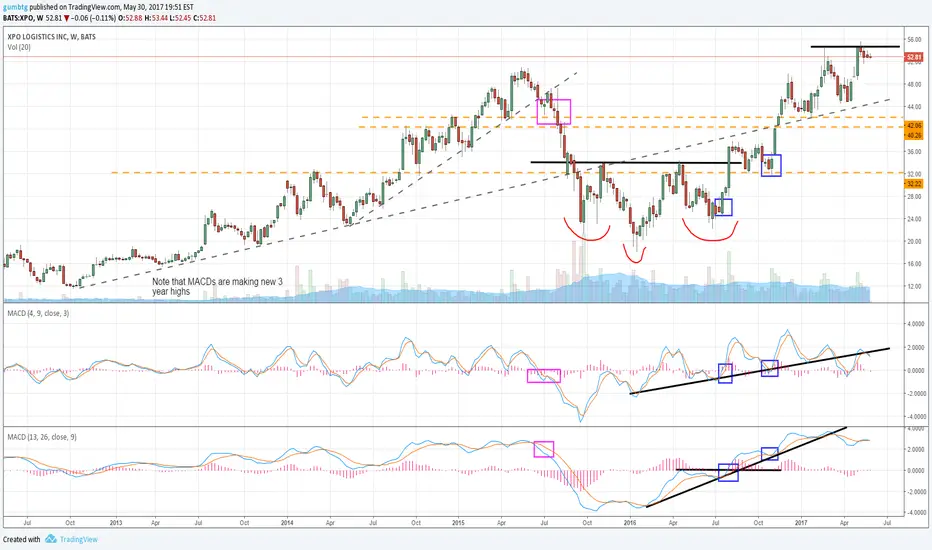The image size is (932, 550).
Task: Click the 'XPO LOGISTICS INC, W, BATS' chart title
Action: click(51, 37)
